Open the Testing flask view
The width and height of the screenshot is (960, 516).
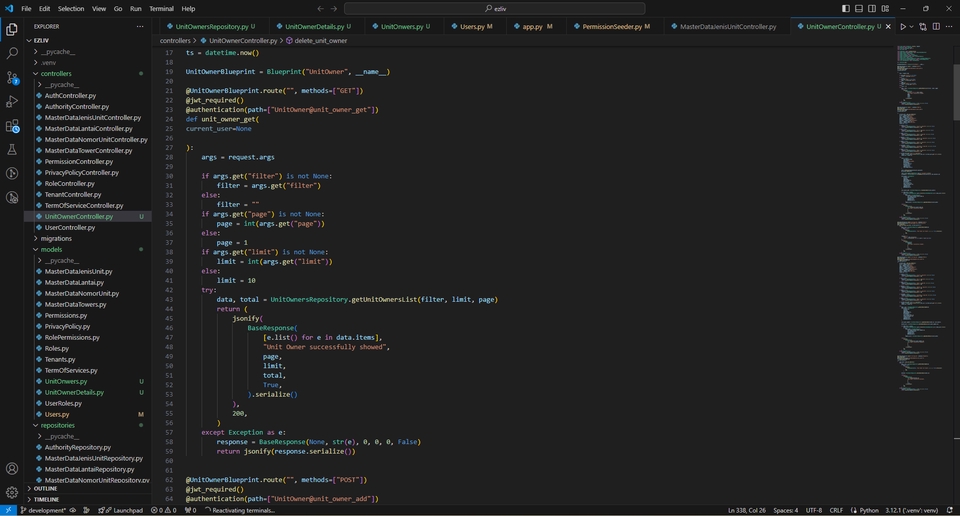pyautogui.click(x=12, y=149)
